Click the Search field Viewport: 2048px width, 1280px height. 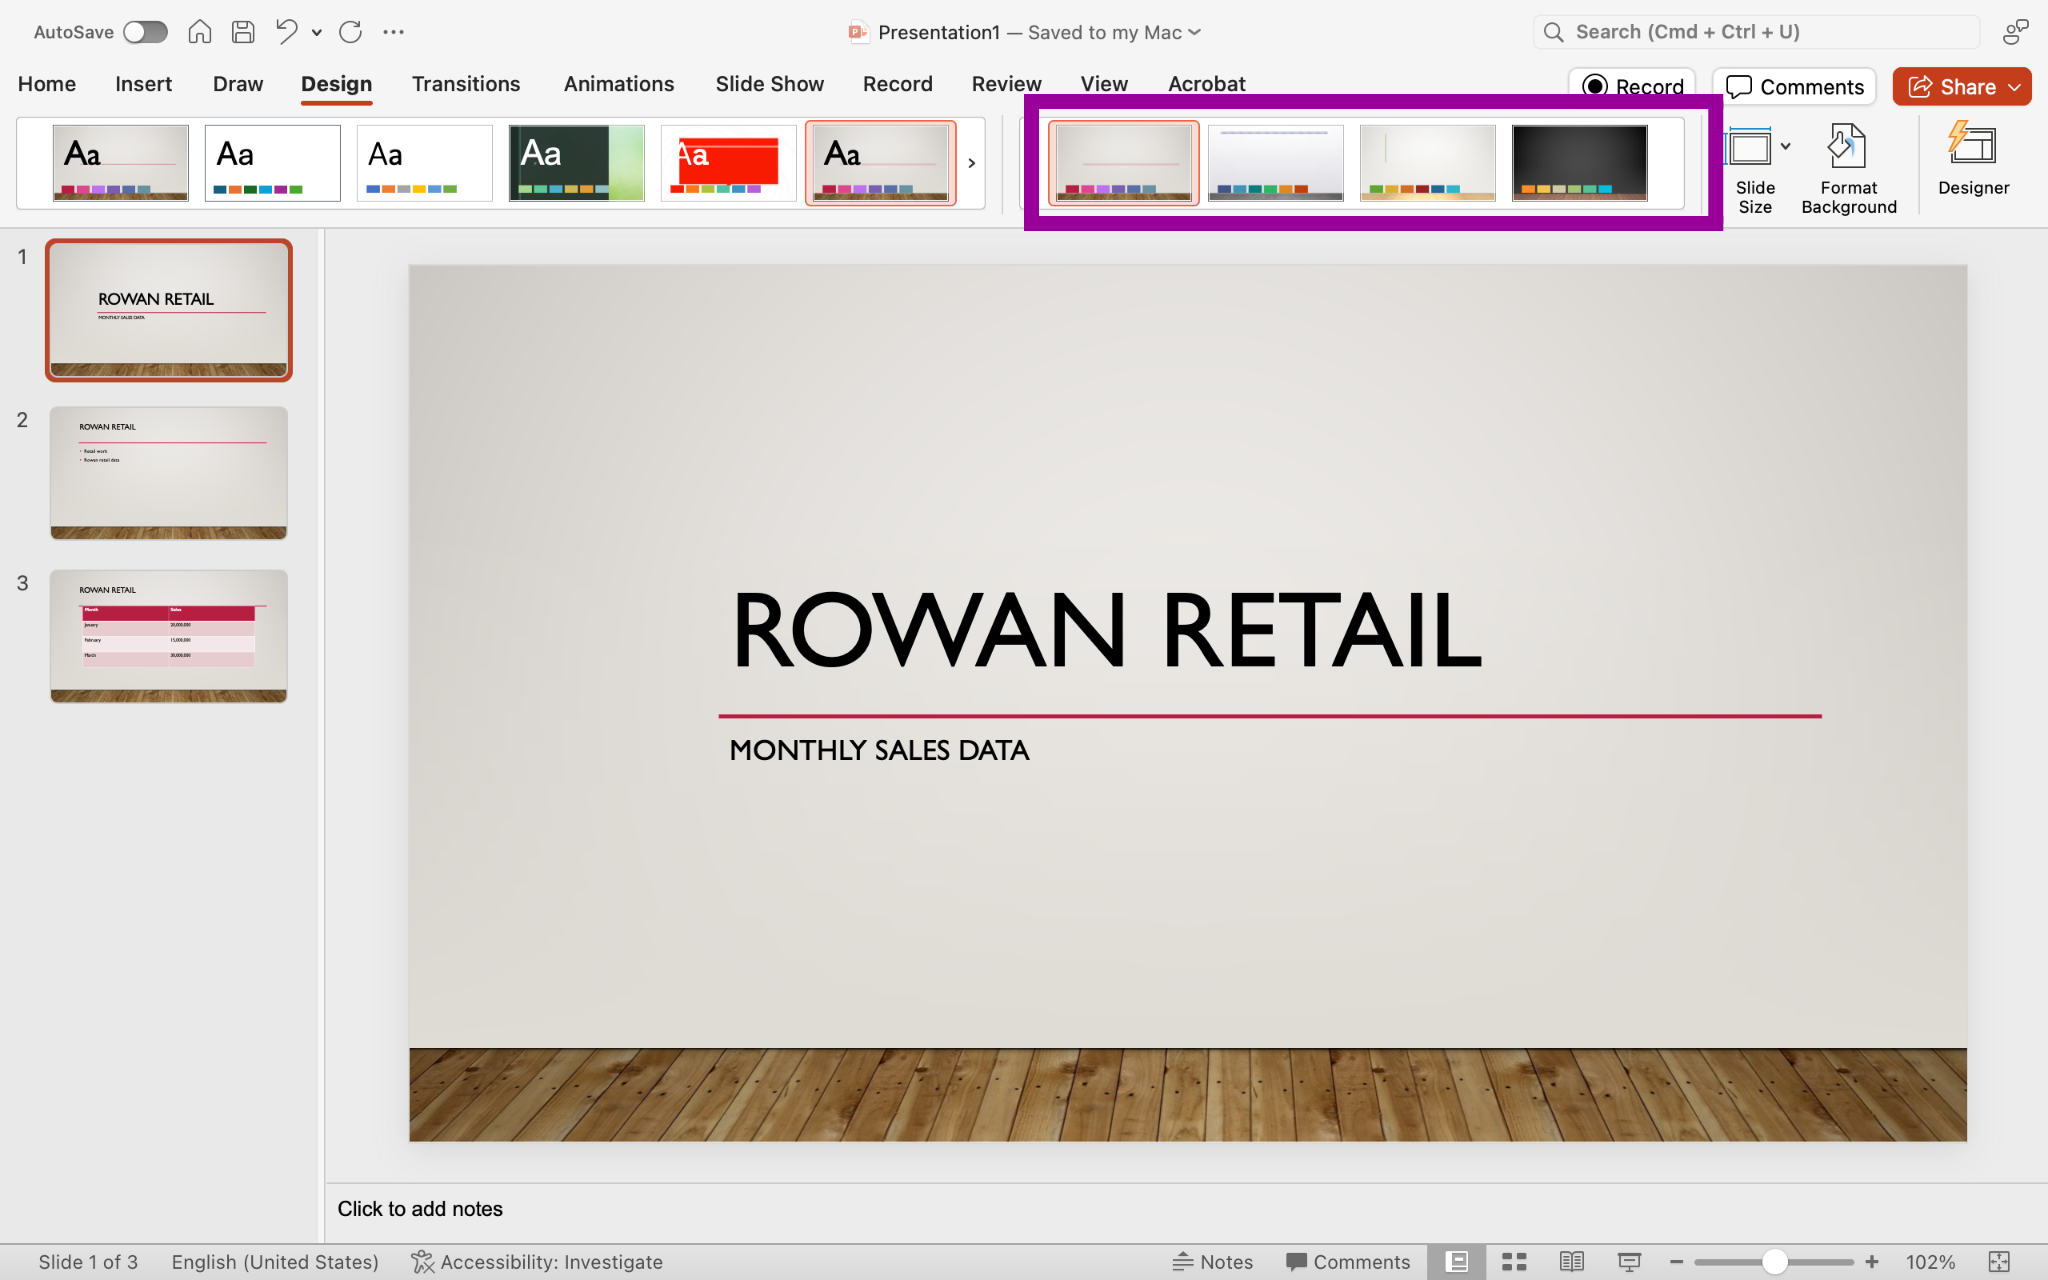[x=1756, y=32]
